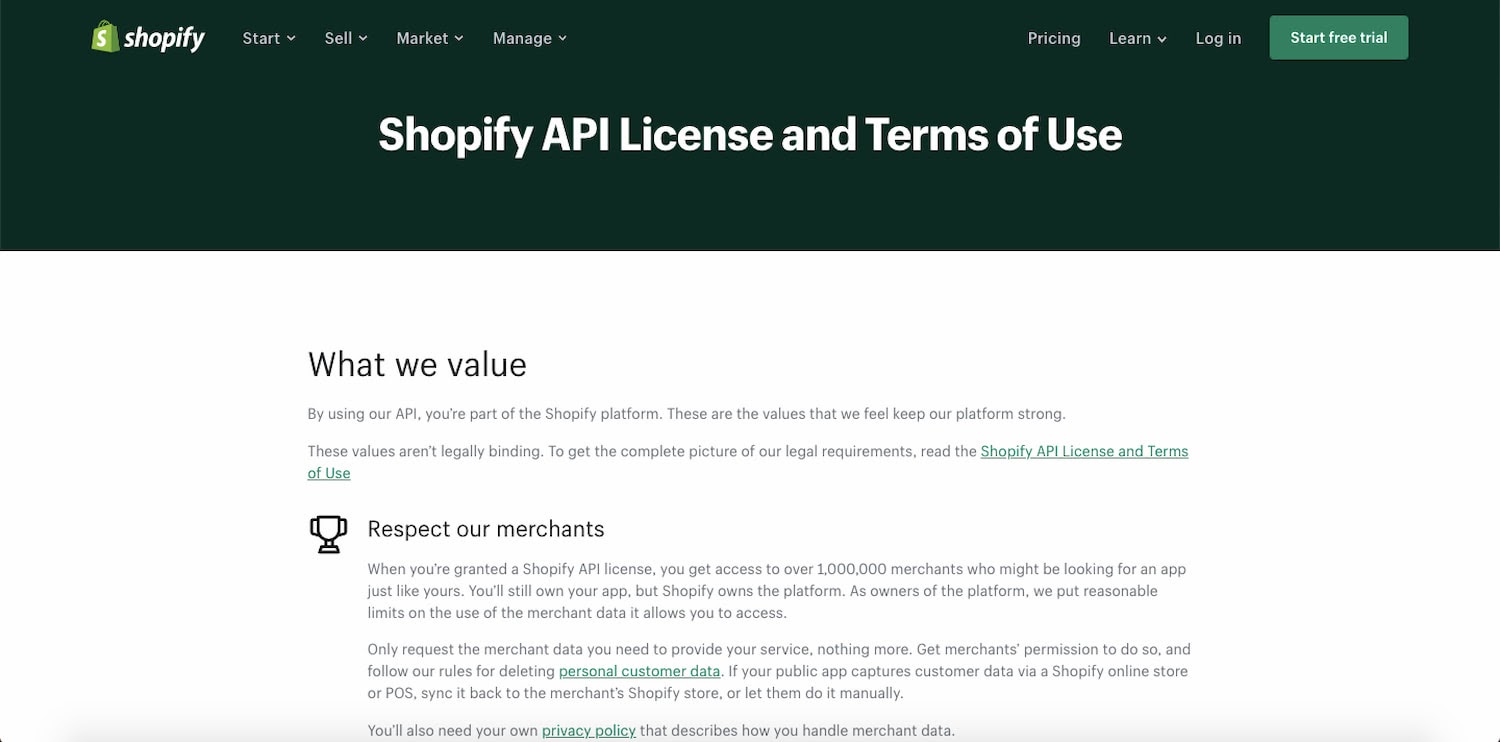
Task: Expand the Learn dropdown menu
Action: click(x=1162, y=38)
